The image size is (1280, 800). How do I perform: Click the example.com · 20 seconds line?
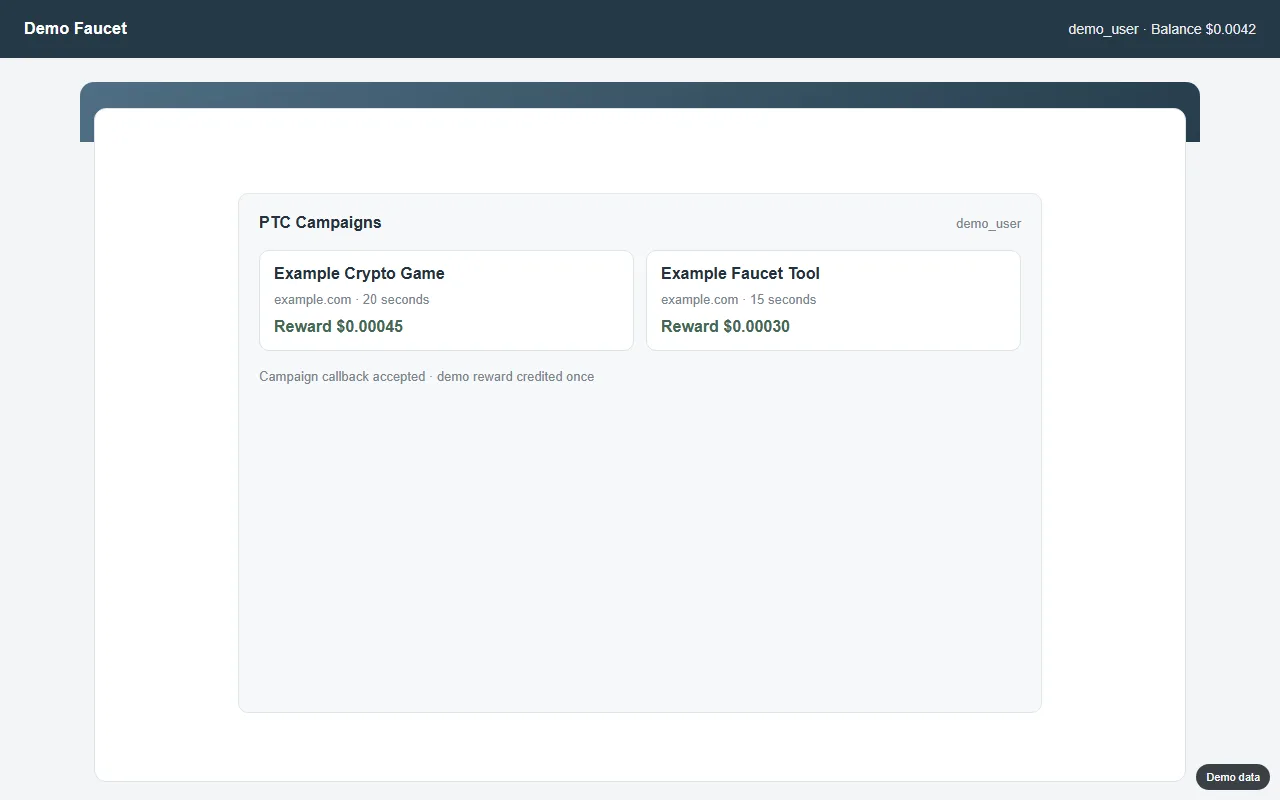click(x=351, y=299)
